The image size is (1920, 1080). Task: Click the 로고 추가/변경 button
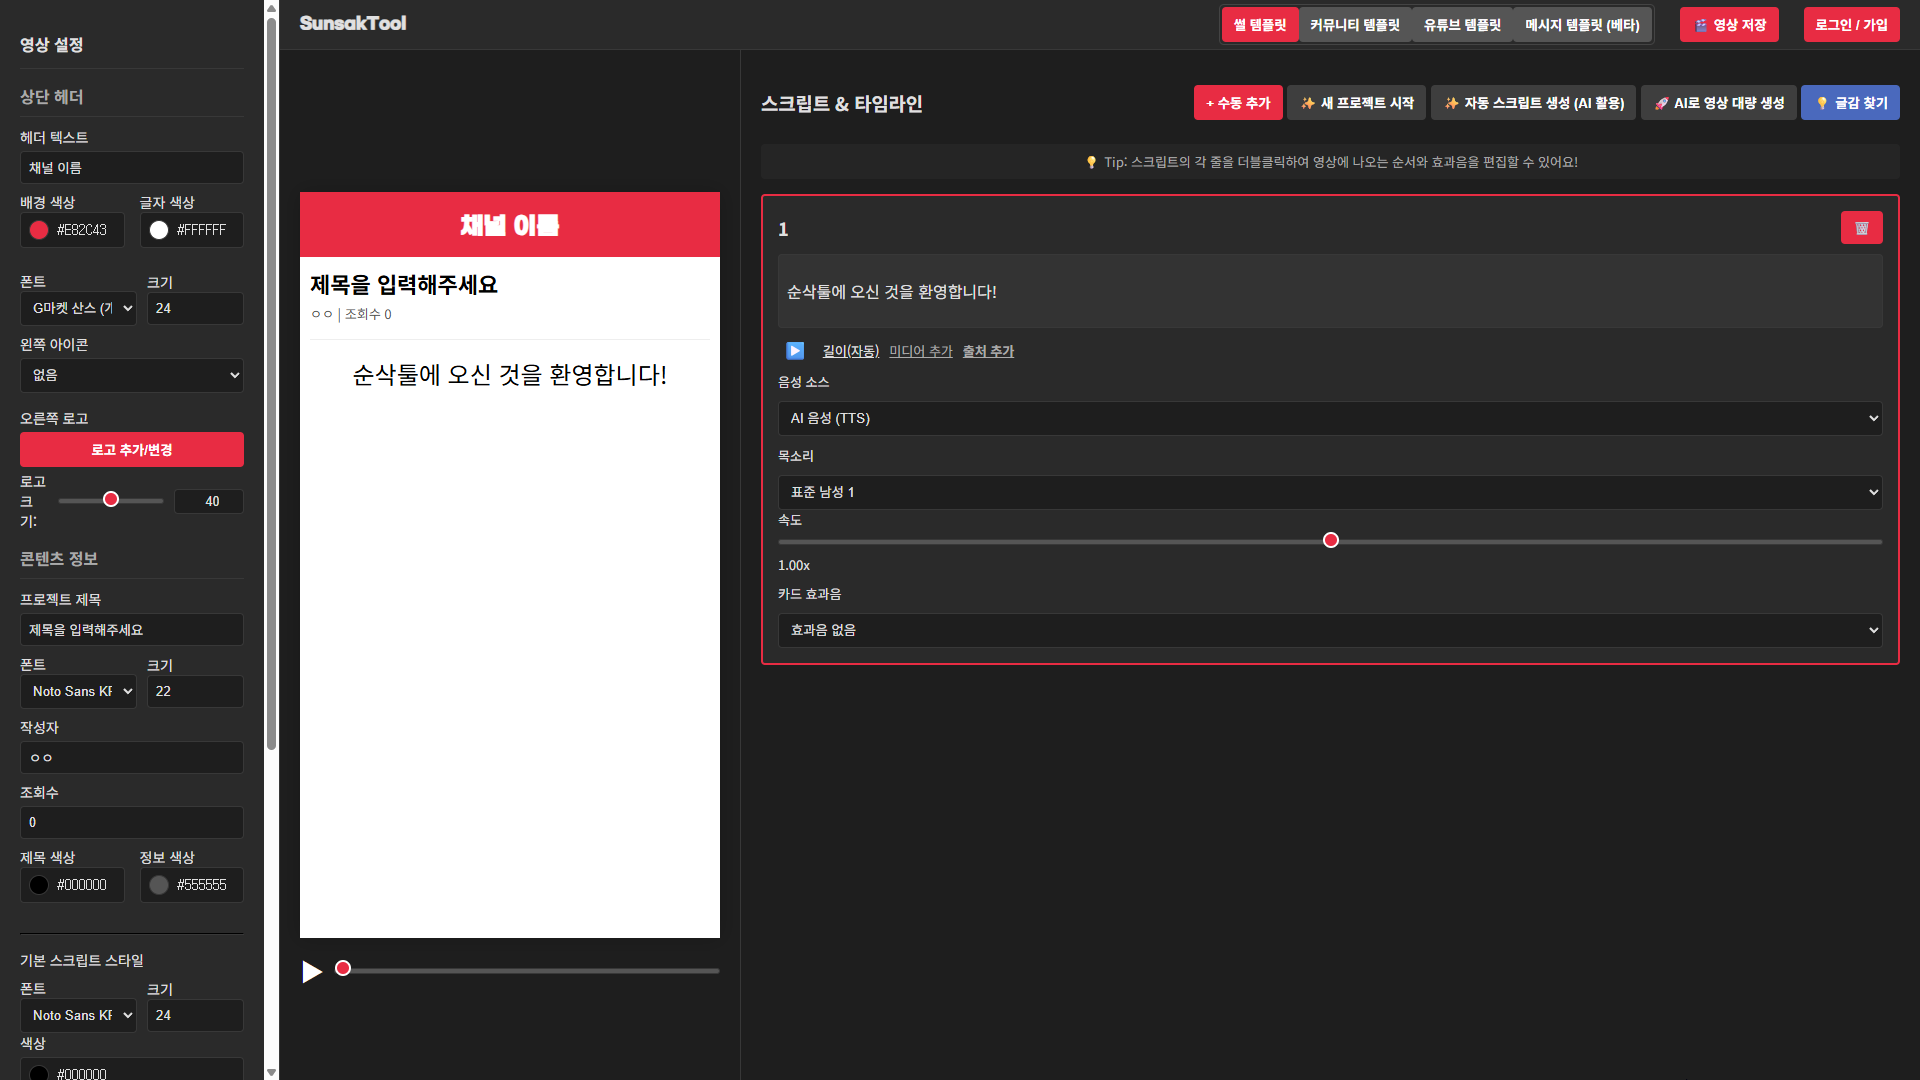tap(132, 450)
